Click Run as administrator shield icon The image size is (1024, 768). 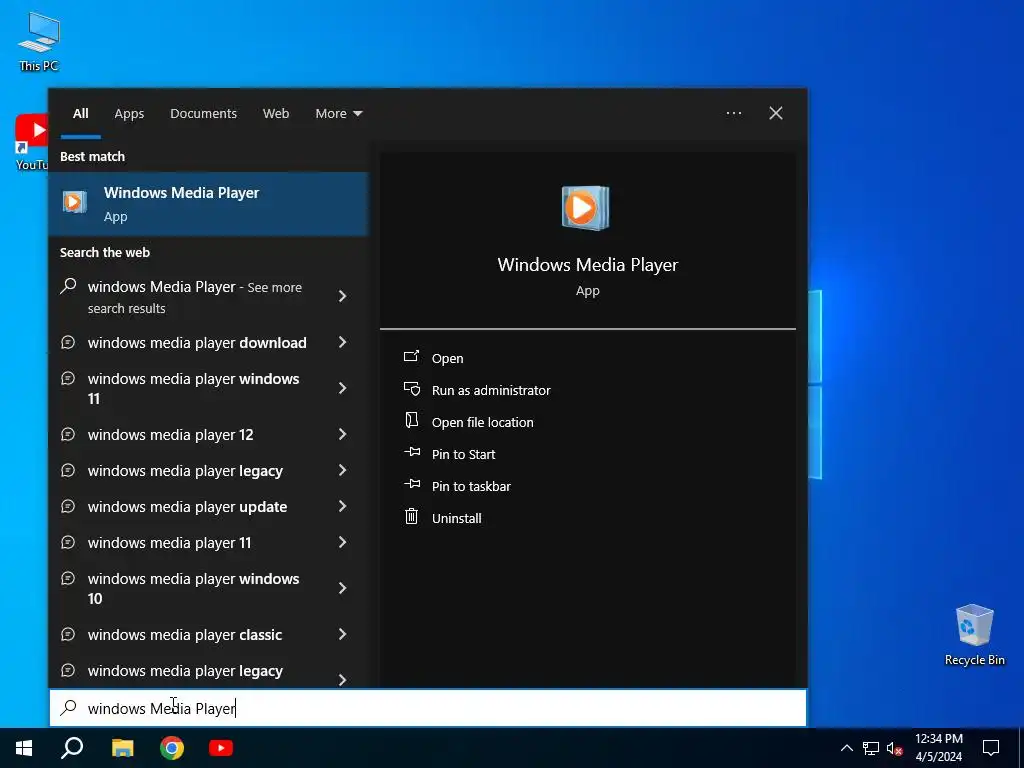411,389
